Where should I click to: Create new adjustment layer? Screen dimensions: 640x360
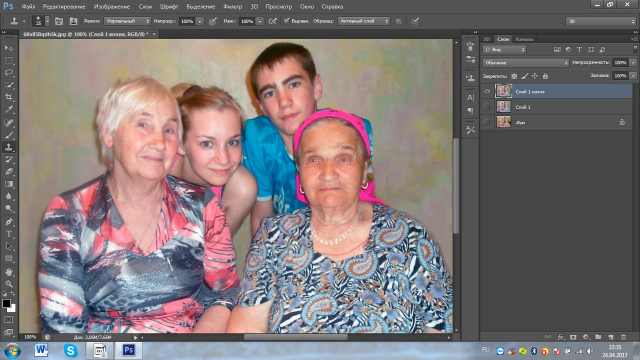586,337
